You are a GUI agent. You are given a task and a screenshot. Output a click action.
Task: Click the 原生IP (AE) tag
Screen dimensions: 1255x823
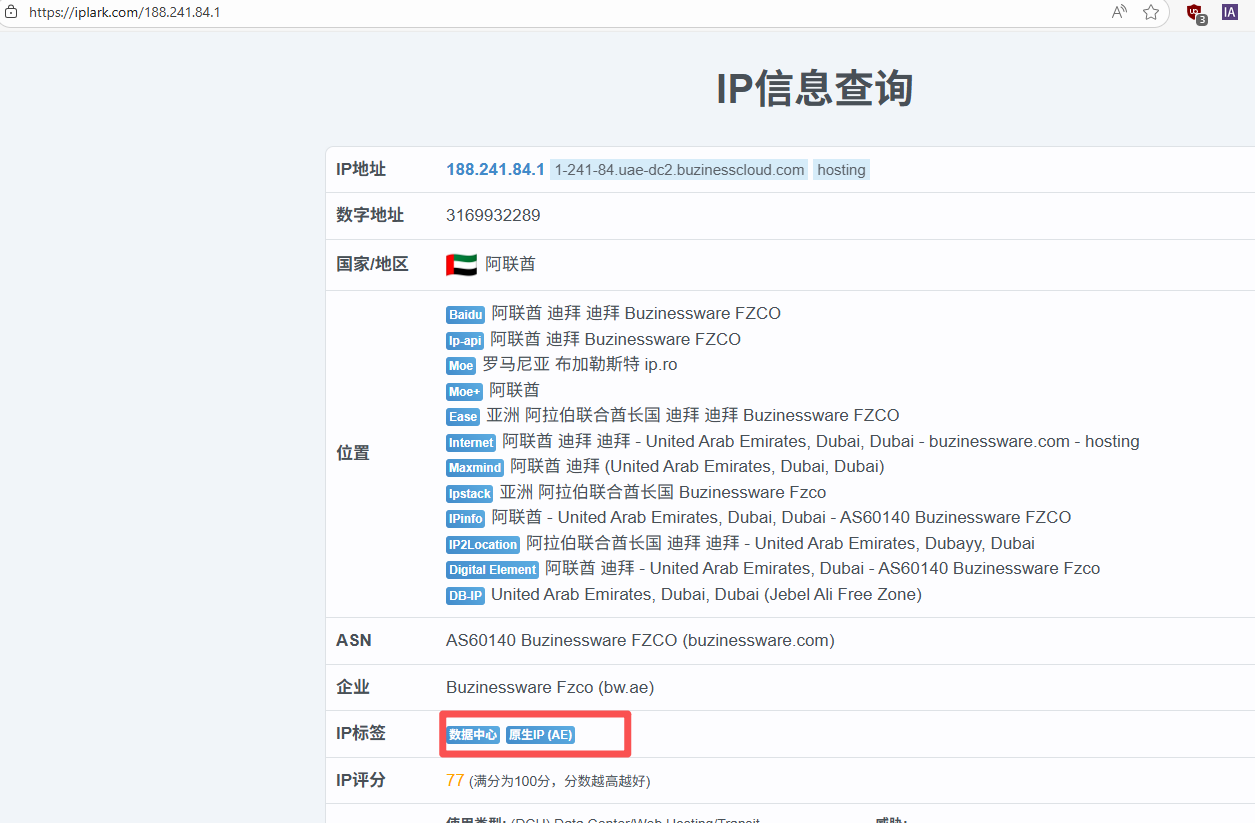pyautogui.click(x=540, y=735)
